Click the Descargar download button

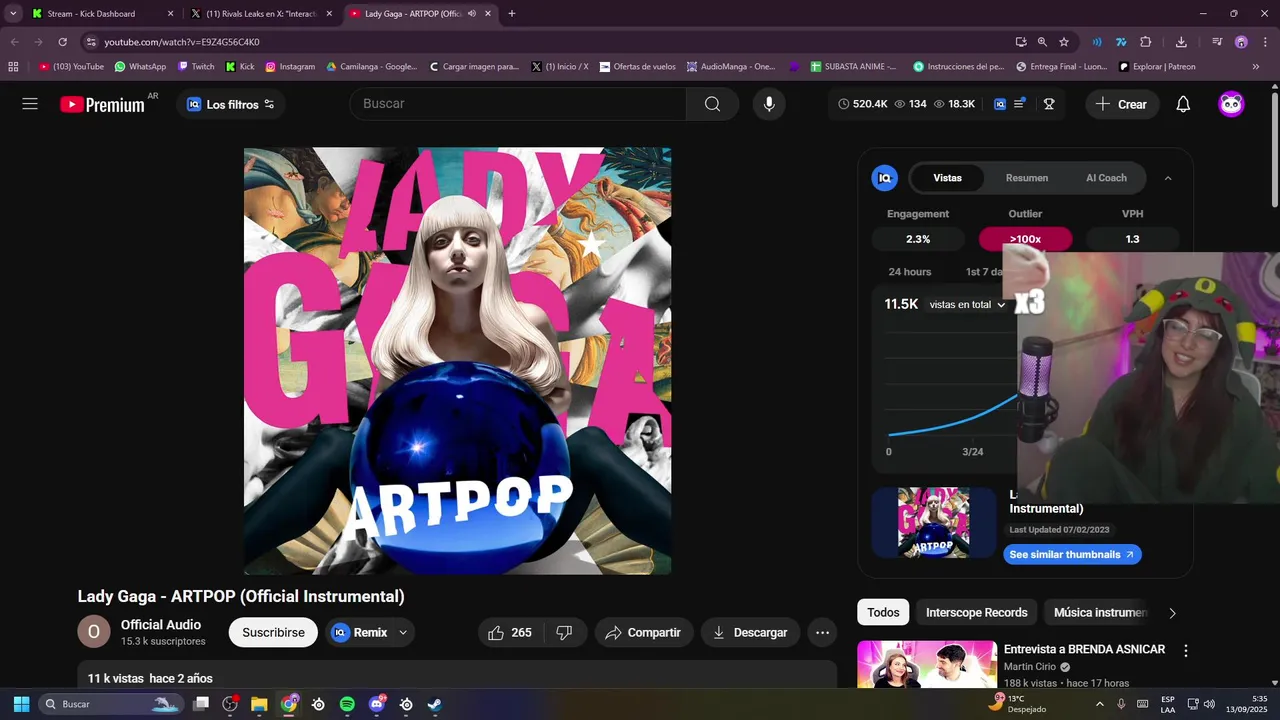750,632
